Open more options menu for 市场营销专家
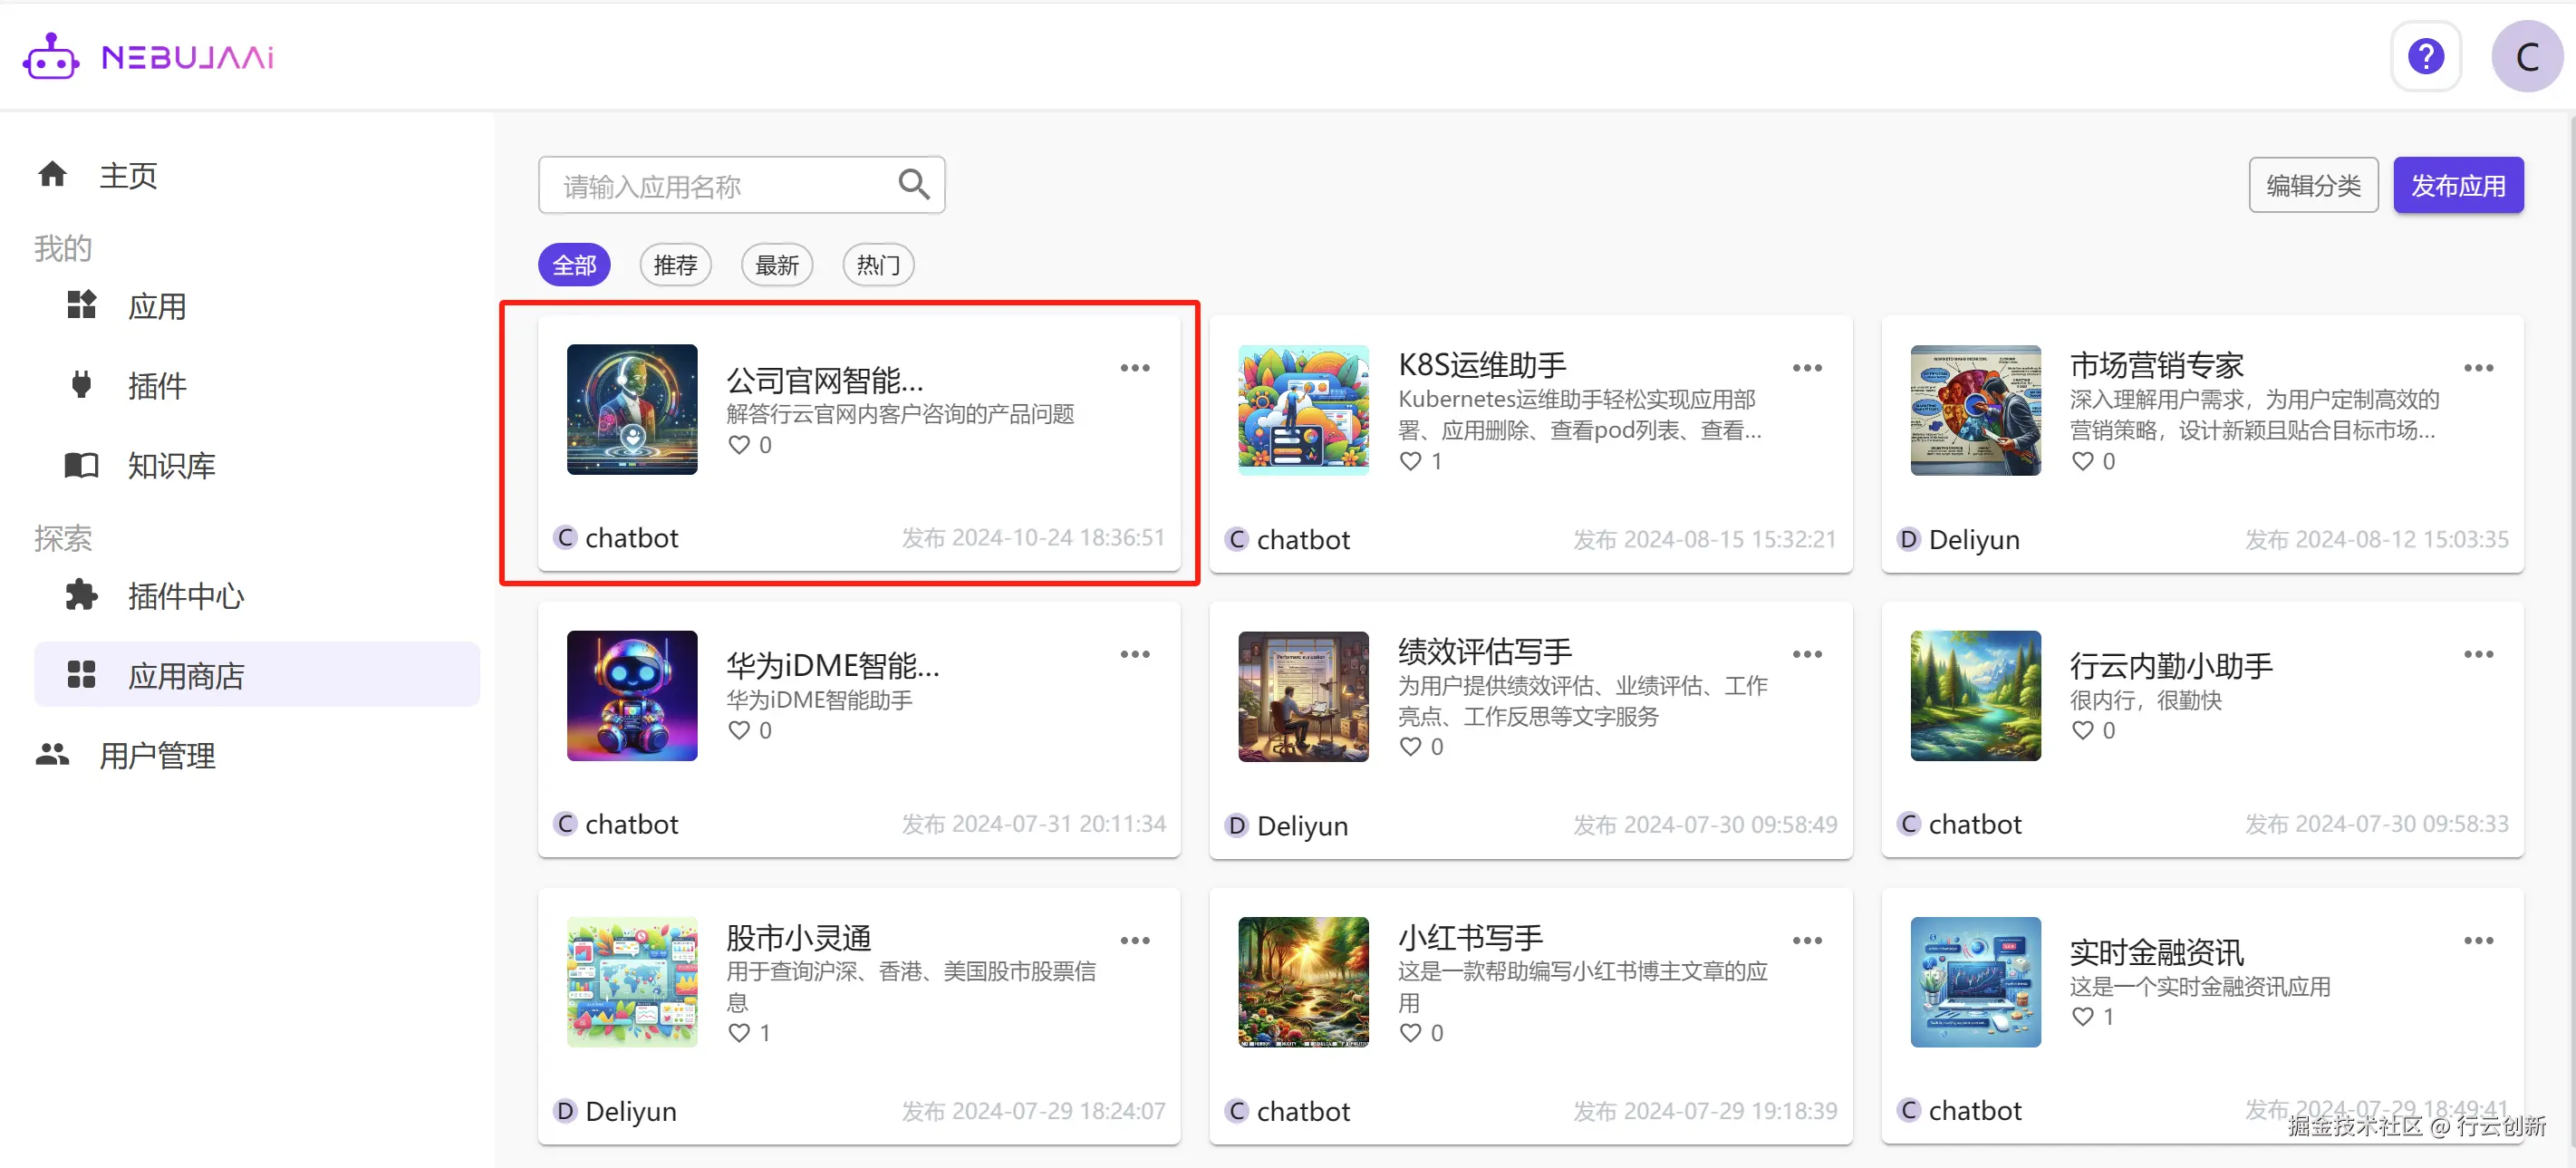Screen dimensions: 2576x1168 (x=2478, y=368)
